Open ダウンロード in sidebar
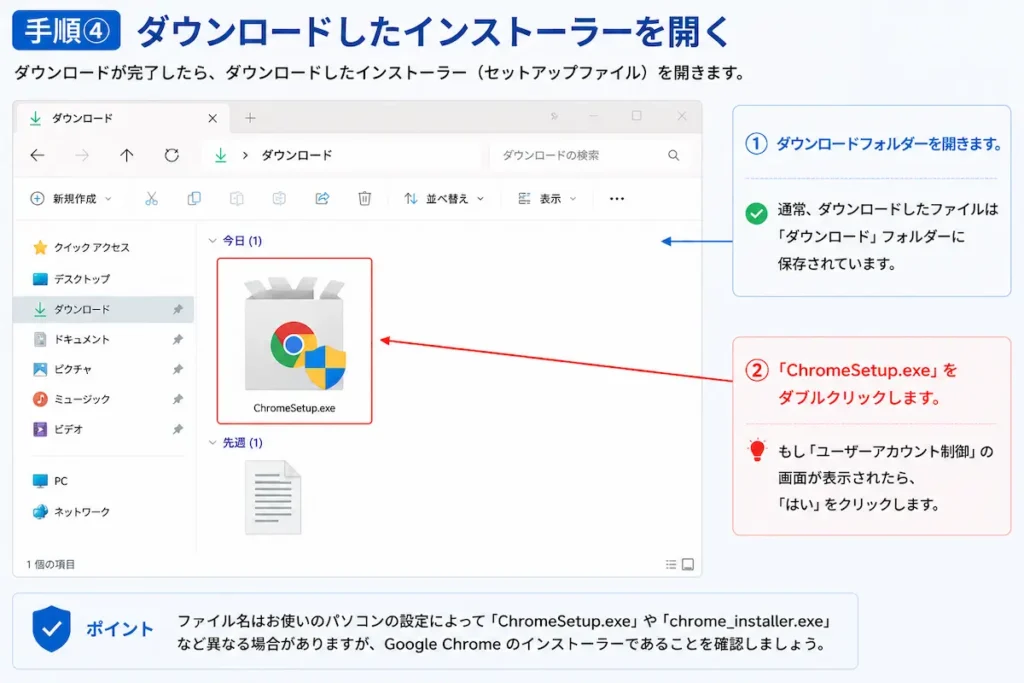The width and height of the screenshot is (1024, 683). tap(103, 310)
